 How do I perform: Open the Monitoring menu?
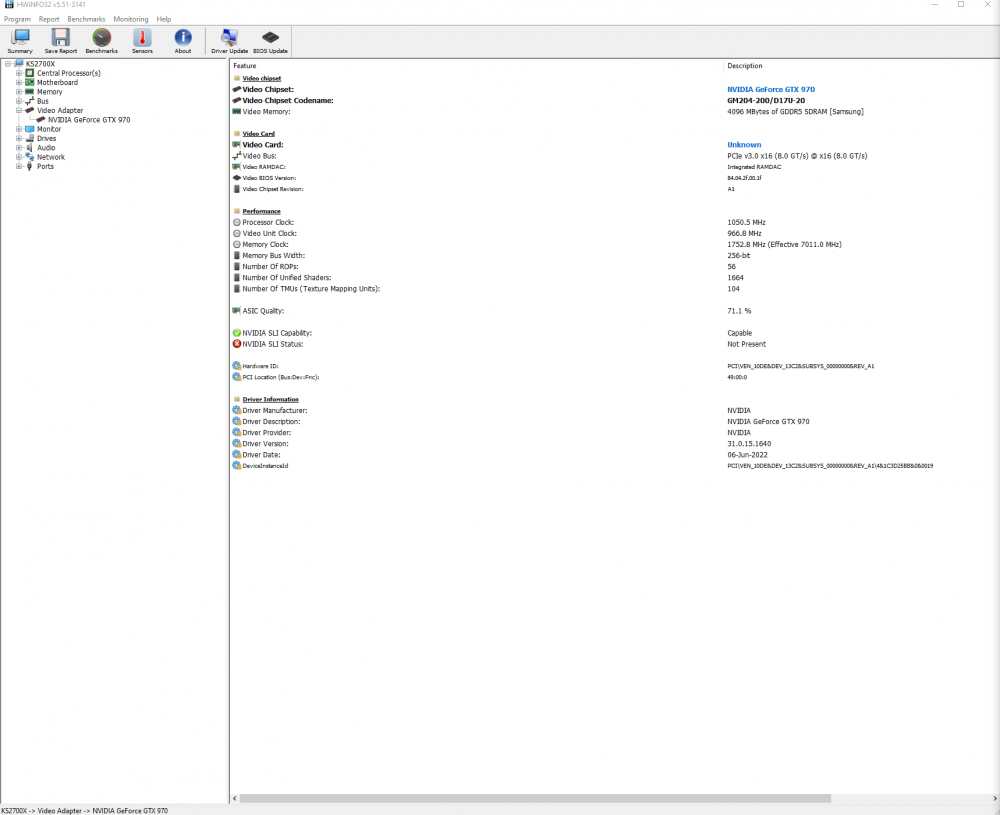[131, 19]
